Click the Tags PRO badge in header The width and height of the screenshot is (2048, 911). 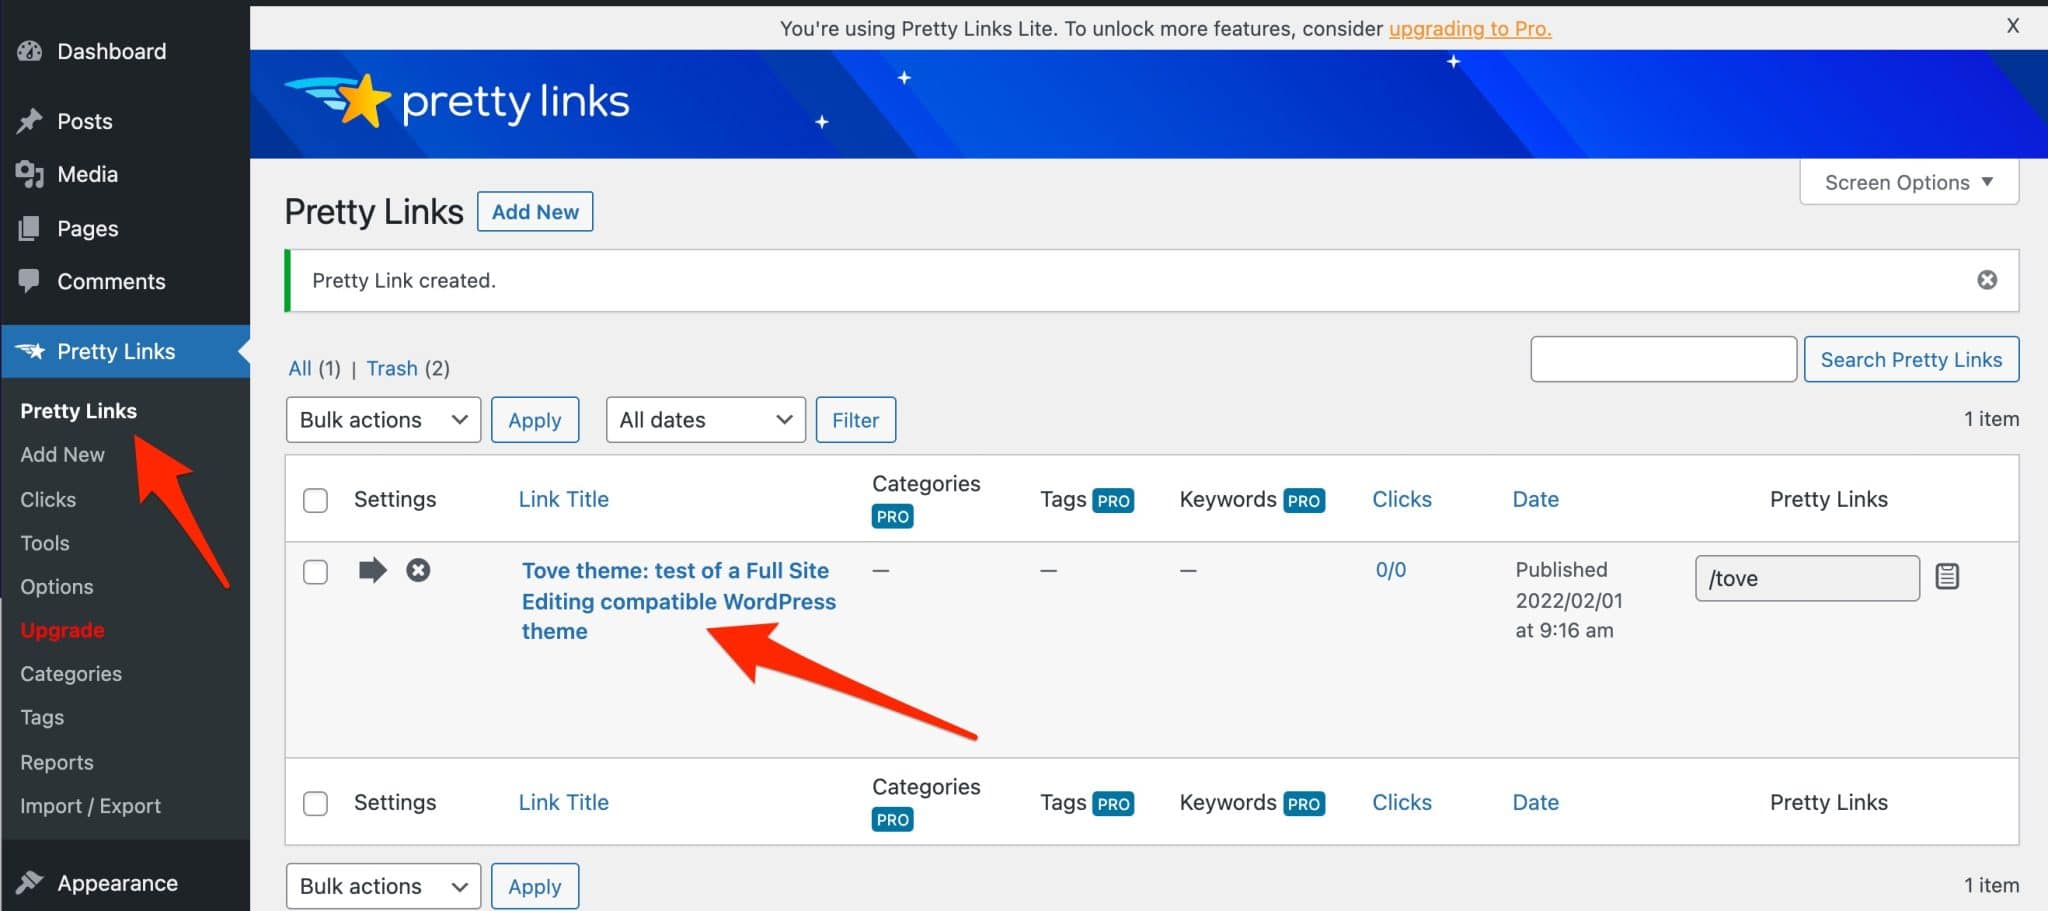[1113, 500]
